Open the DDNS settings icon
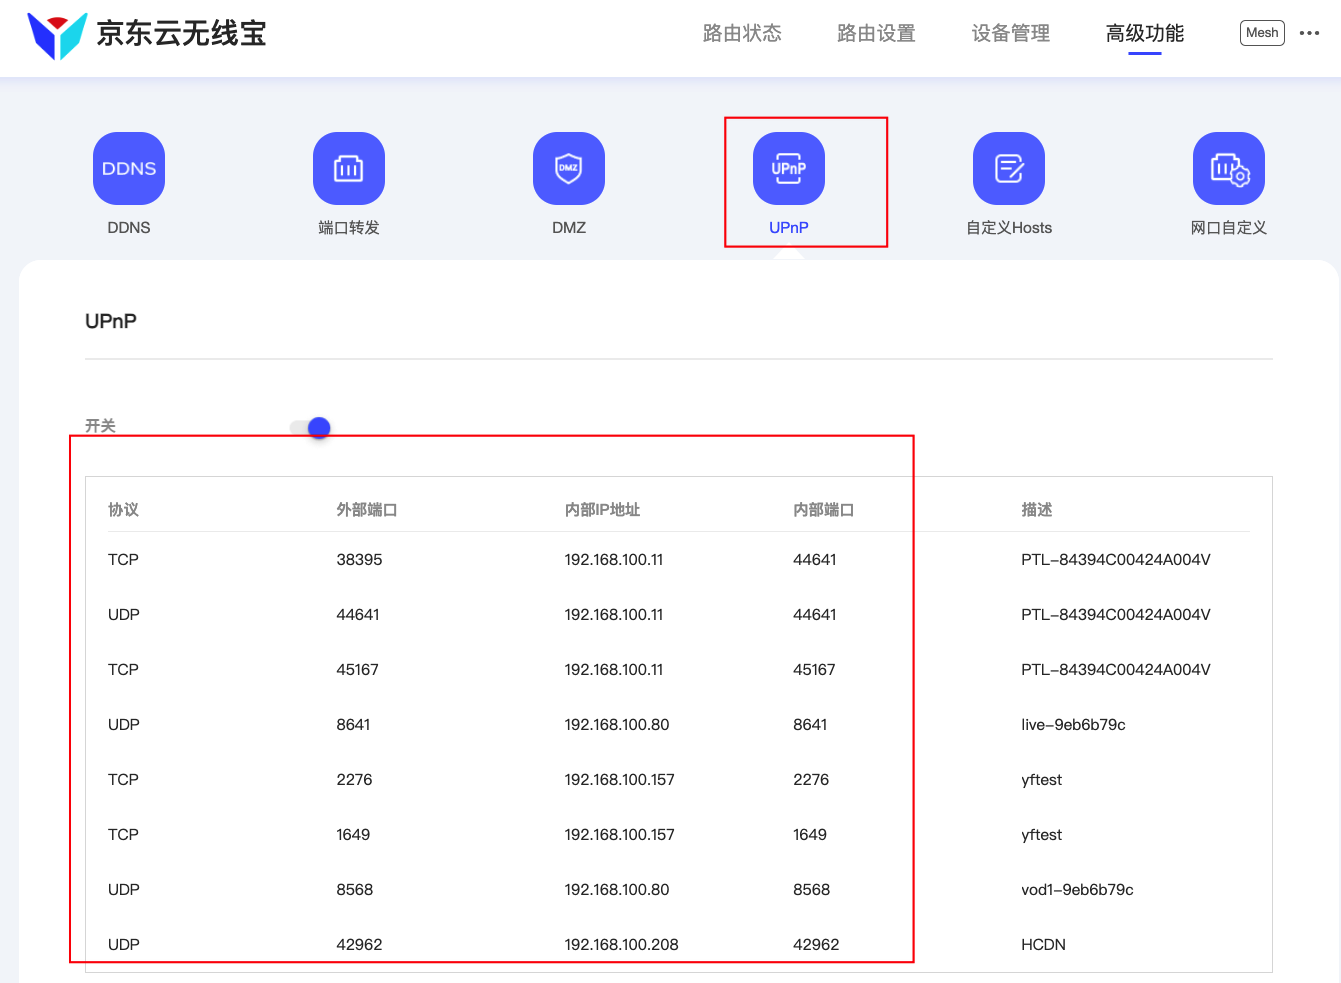 (129, 168)
